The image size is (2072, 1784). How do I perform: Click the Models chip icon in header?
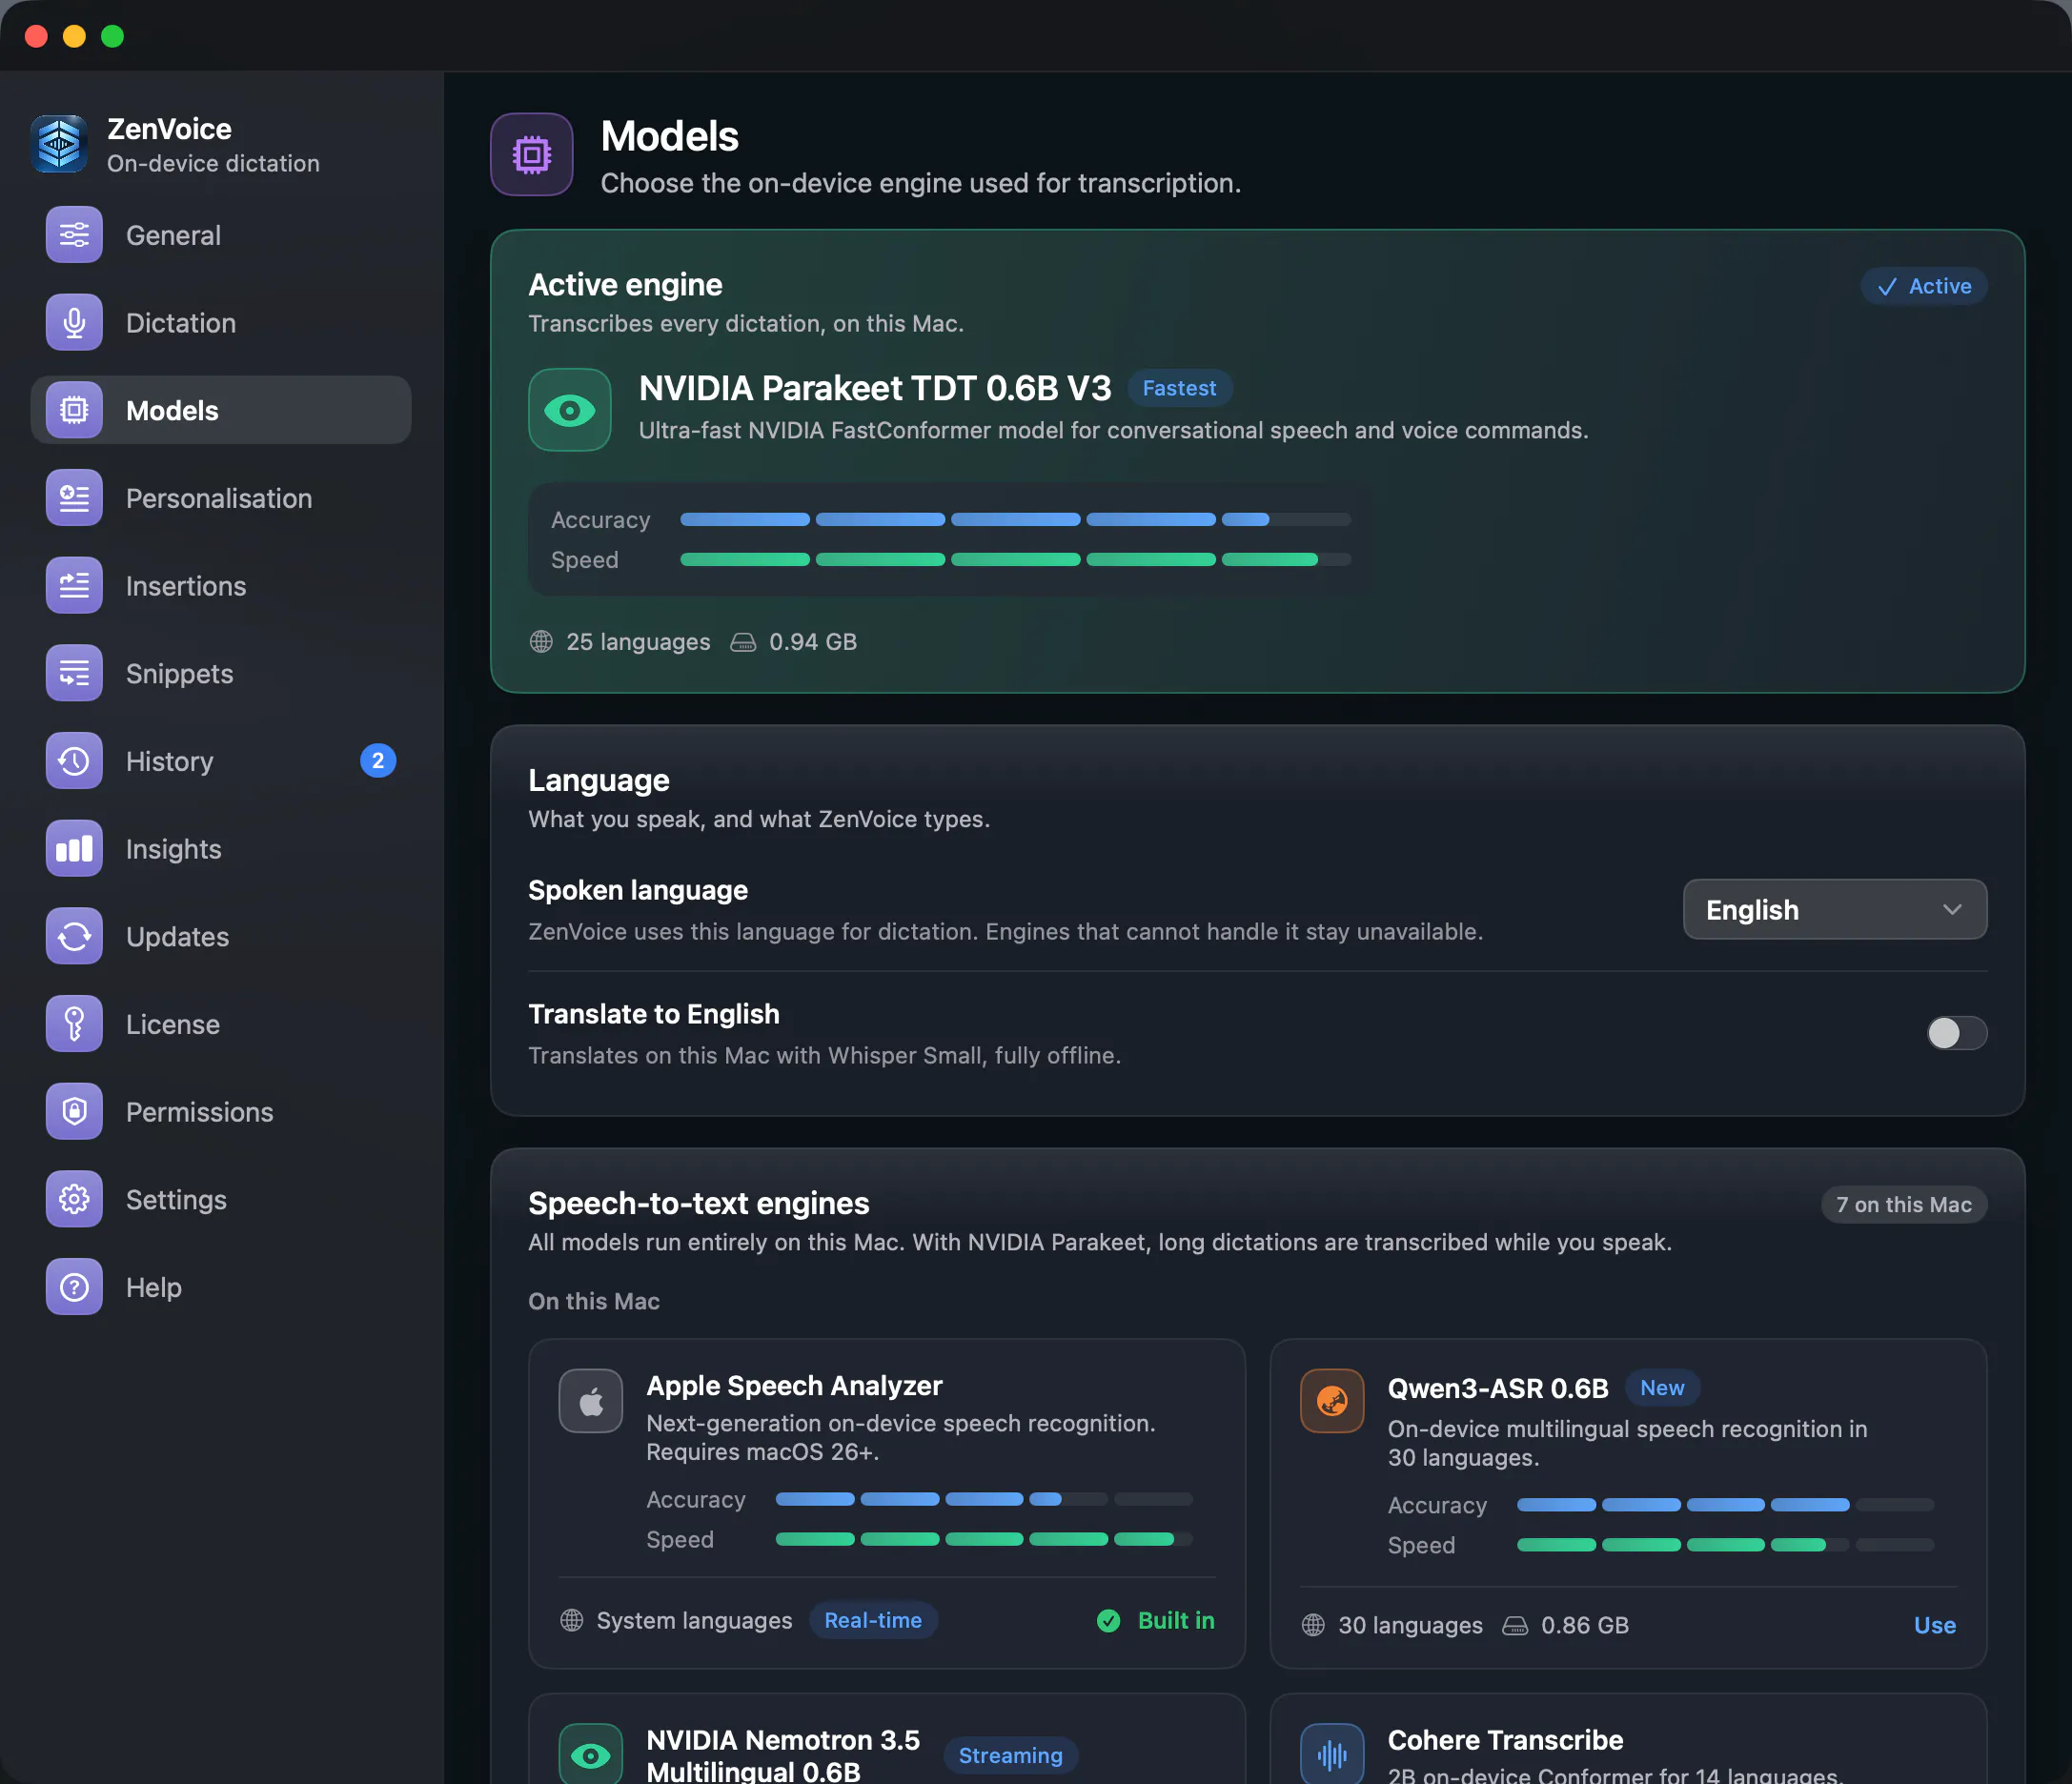[x=532, y=155]
